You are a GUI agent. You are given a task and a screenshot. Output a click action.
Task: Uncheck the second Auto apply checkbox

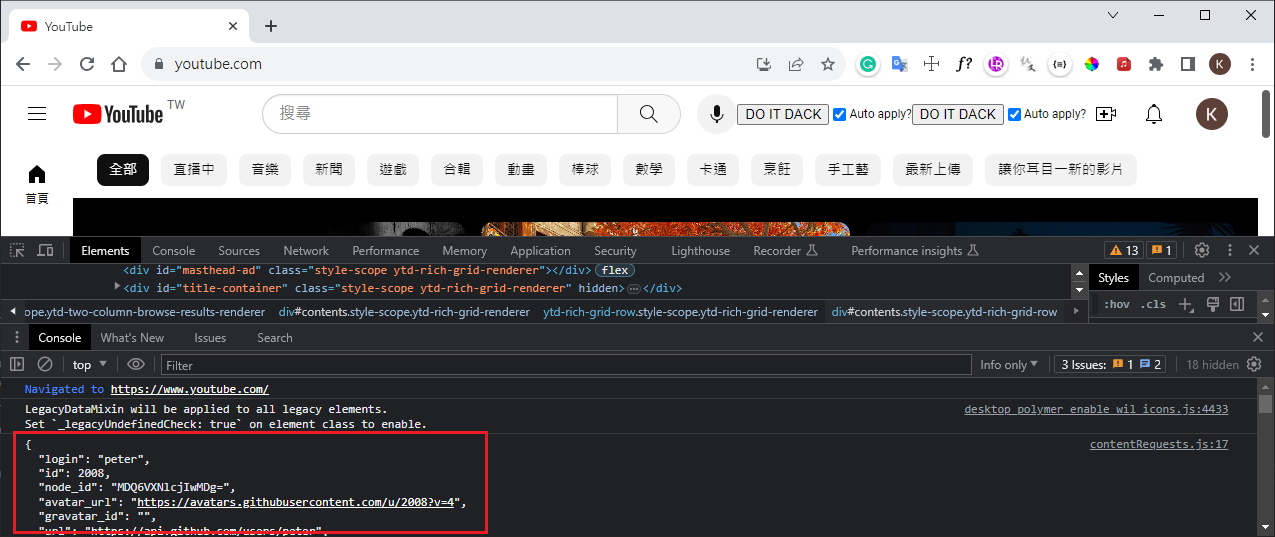[1014, 114]
